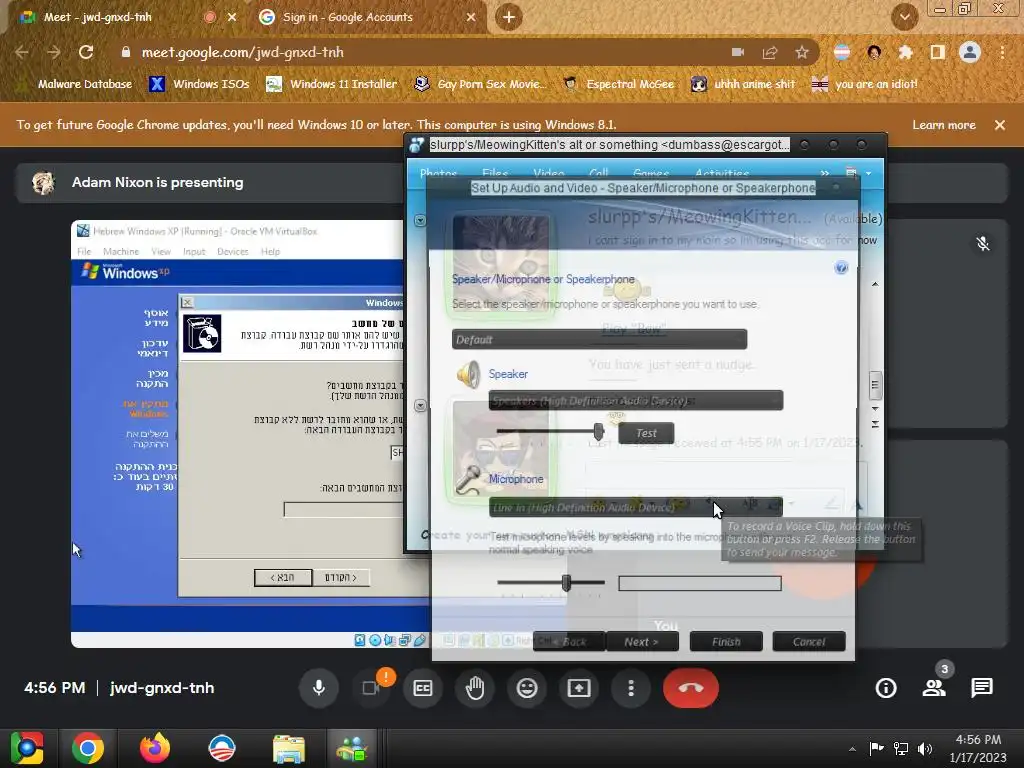Go Back in audio setup wizard
This screenshot has width=1024, height=768.
point(568,642)
